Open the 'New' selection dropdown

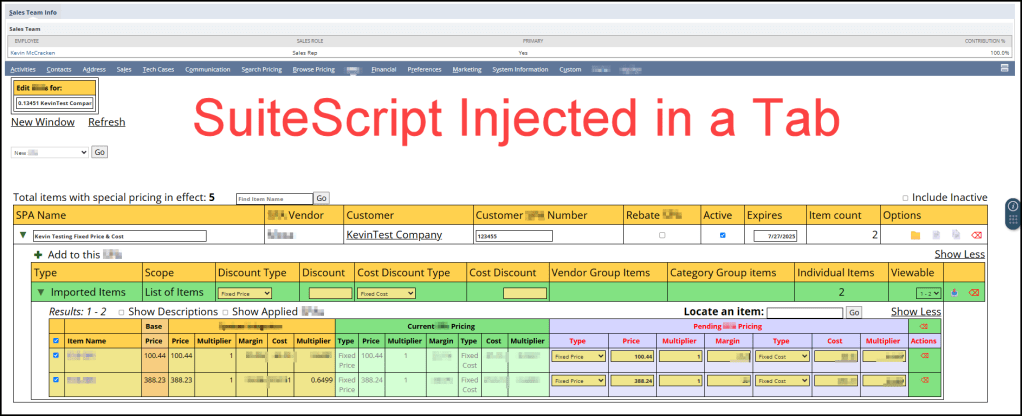[50, 152]
